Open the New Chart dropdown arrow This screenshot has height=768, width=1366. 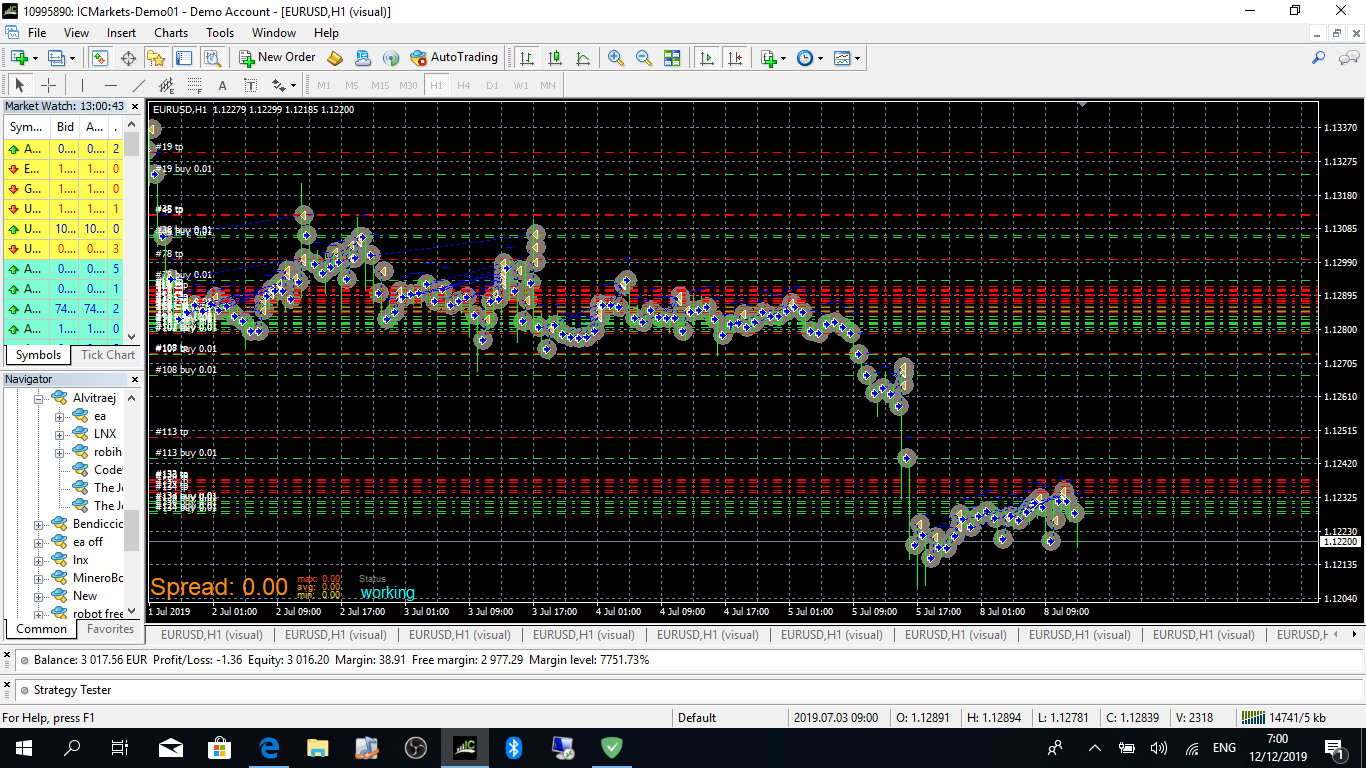pyautogui.click(x=36, y=58)
